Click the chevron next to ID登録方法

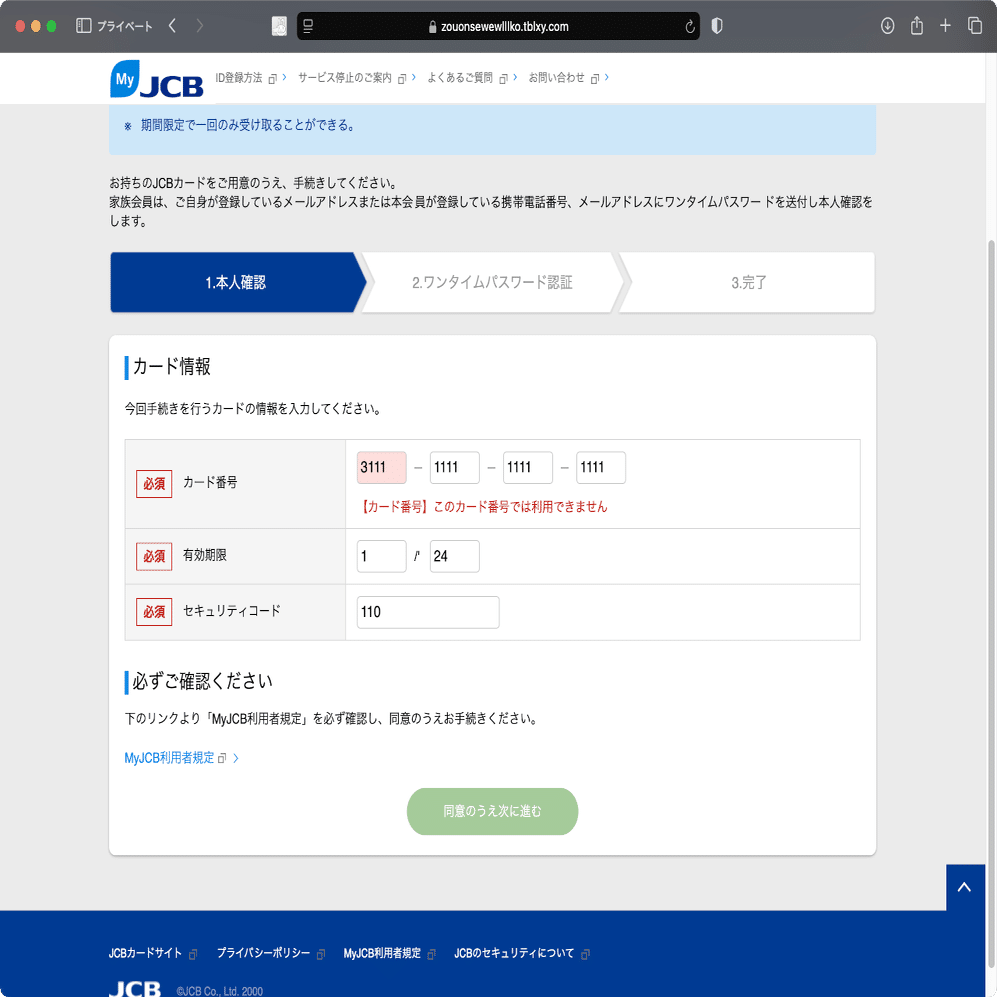[x=284, y=77]
